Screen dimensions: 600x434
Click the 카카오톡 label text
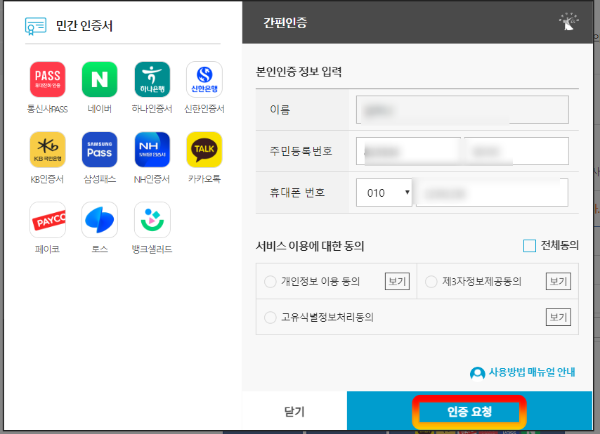204,179
